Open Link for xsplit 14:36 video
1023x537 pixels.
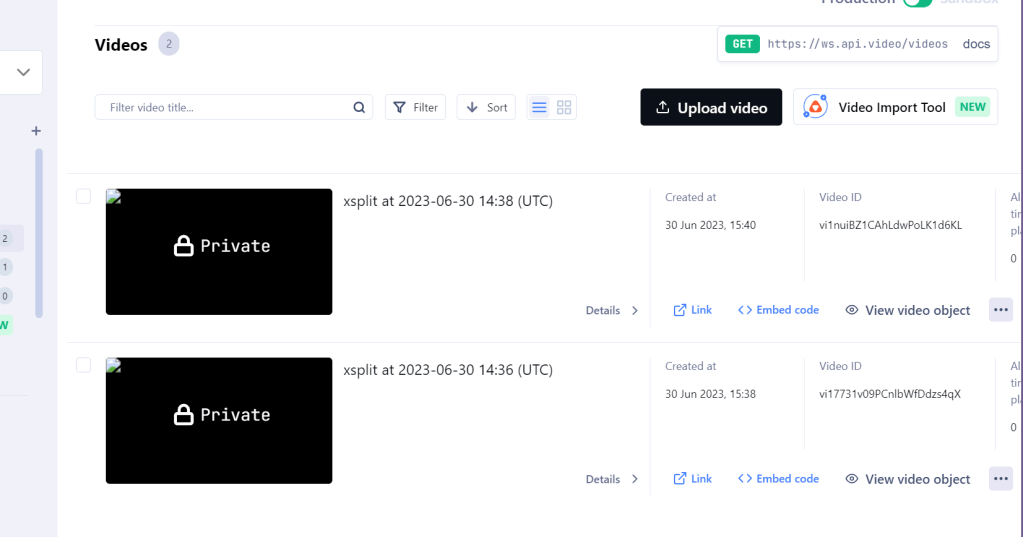[x=692, y=479]
